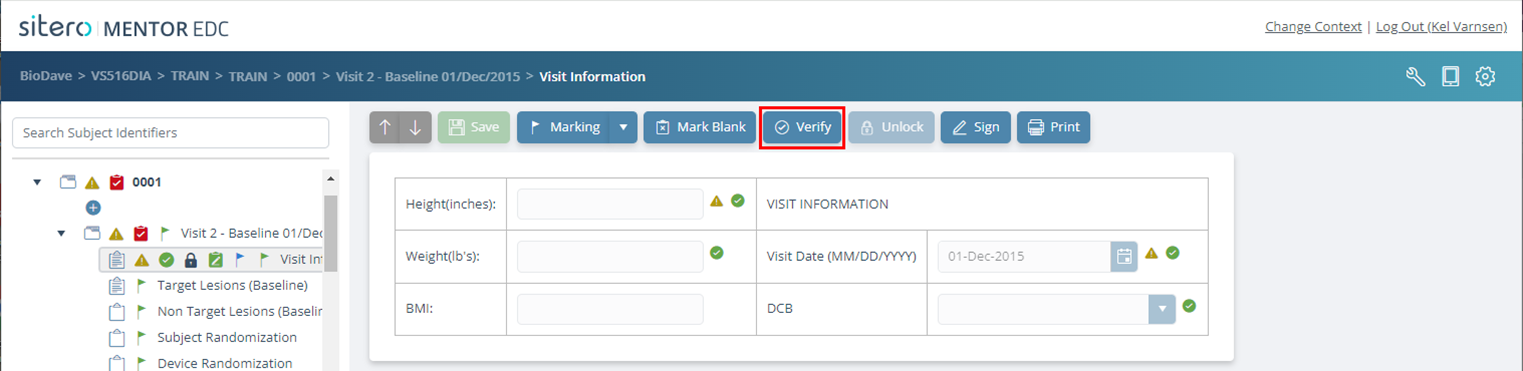Click 0001 in the breadcrumb
Screen dimensions: 1523x371
[301, 76]
